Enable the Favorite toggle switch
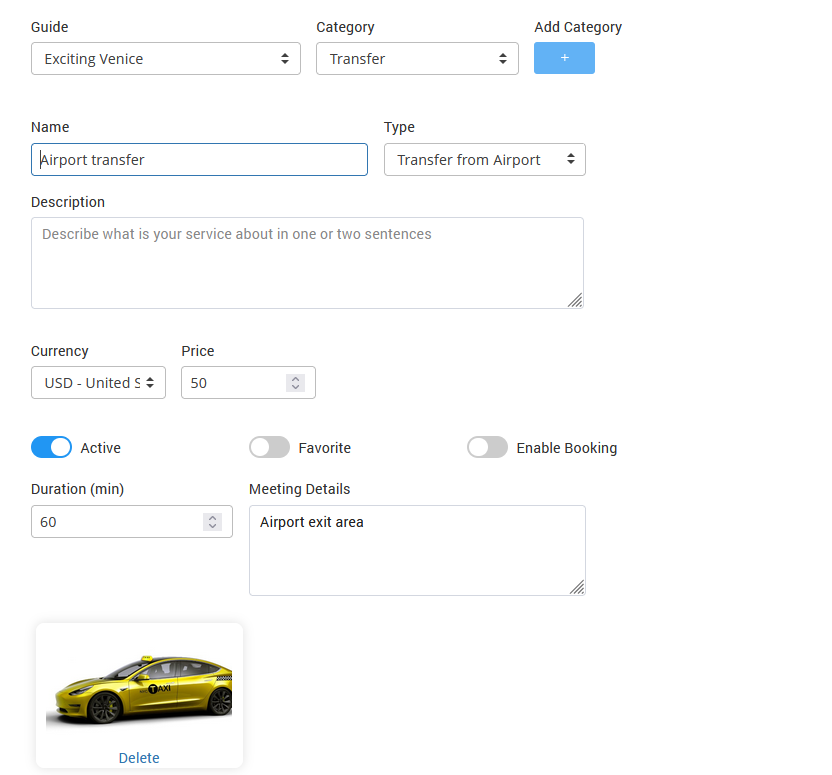The width and height of the screenshot is (832, 775). [269, 448]
